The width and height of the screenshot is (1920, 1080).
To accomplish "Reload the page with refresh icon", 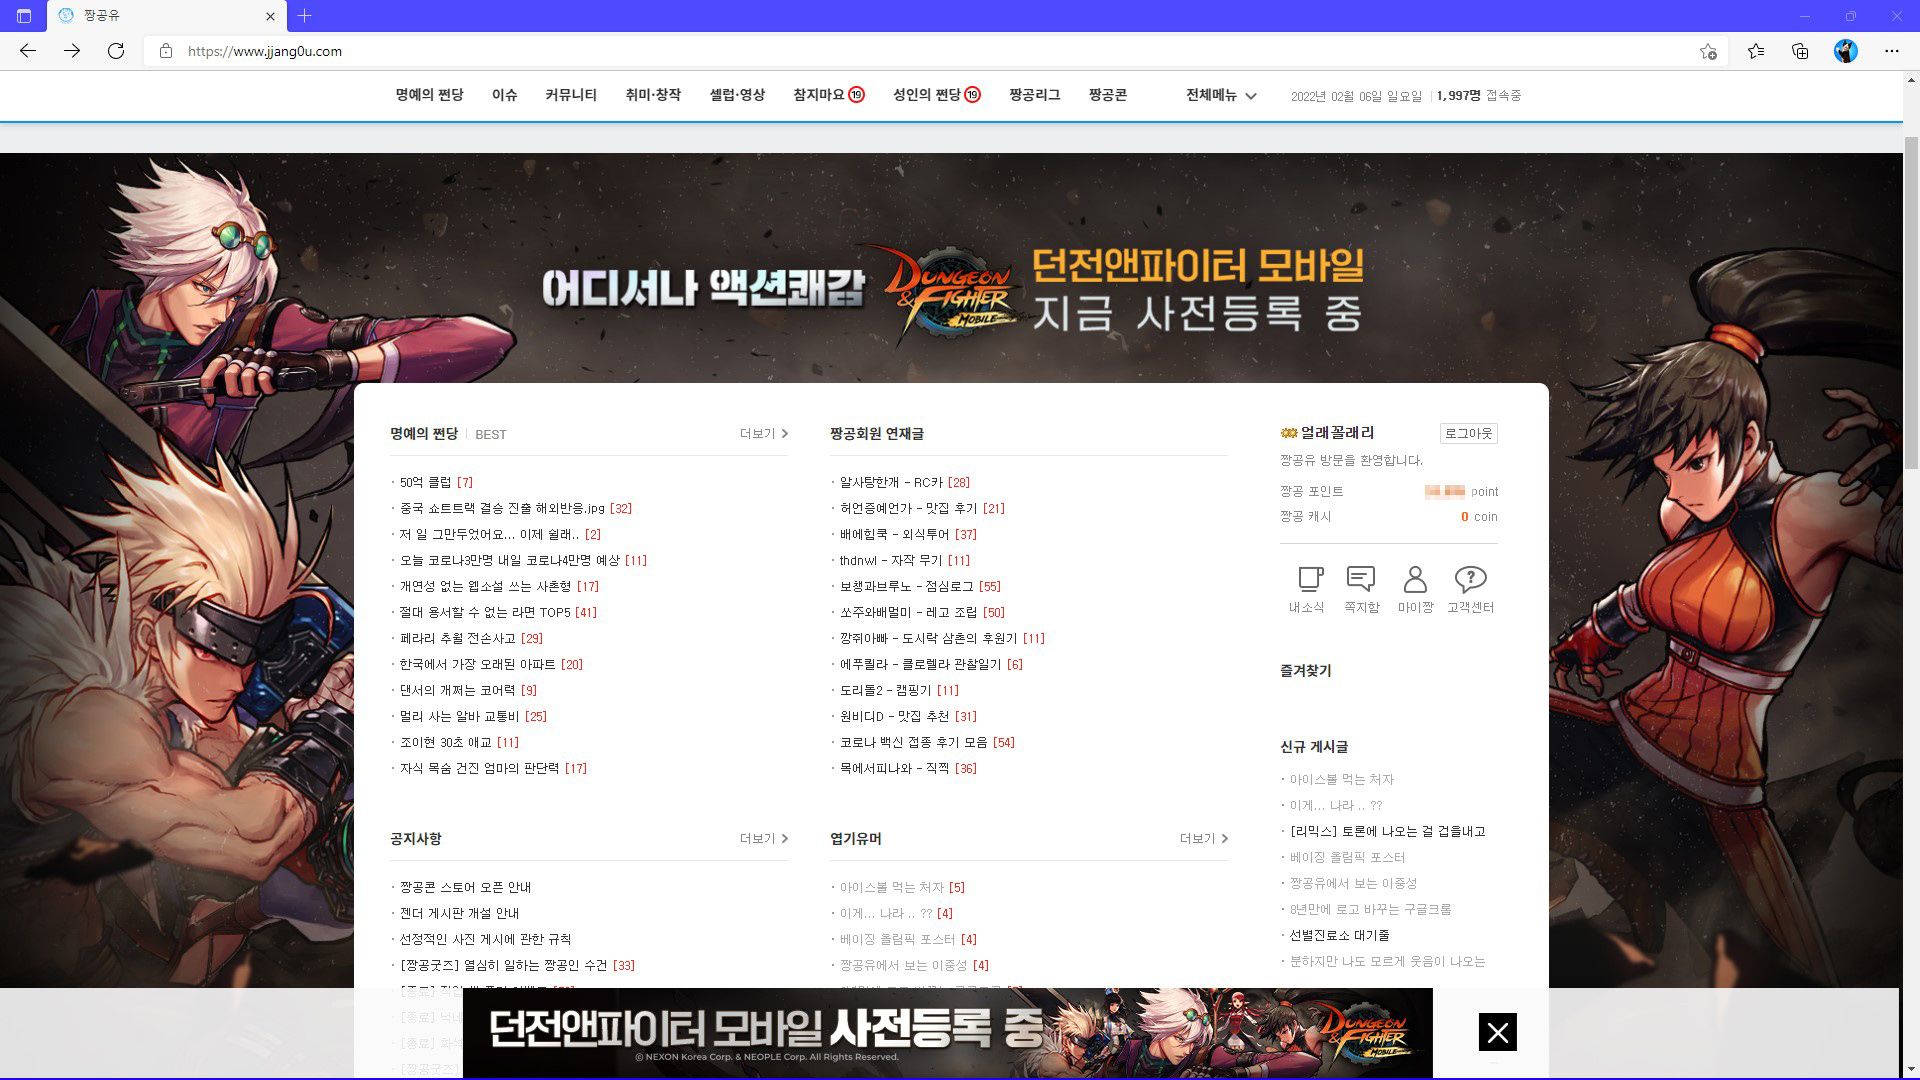I will 116,51.
